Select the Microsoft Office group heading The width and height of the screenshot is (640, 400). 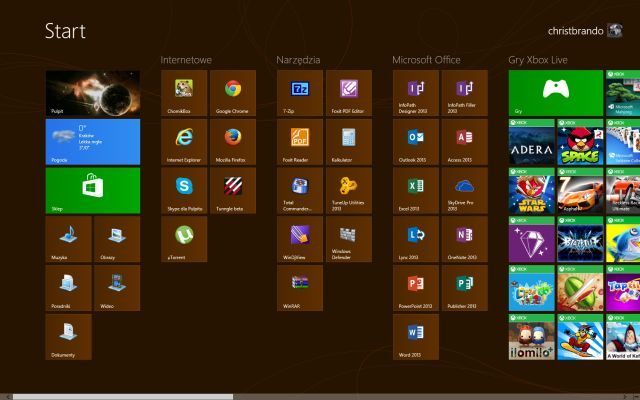pyautogui.click(x=426, y=60)
